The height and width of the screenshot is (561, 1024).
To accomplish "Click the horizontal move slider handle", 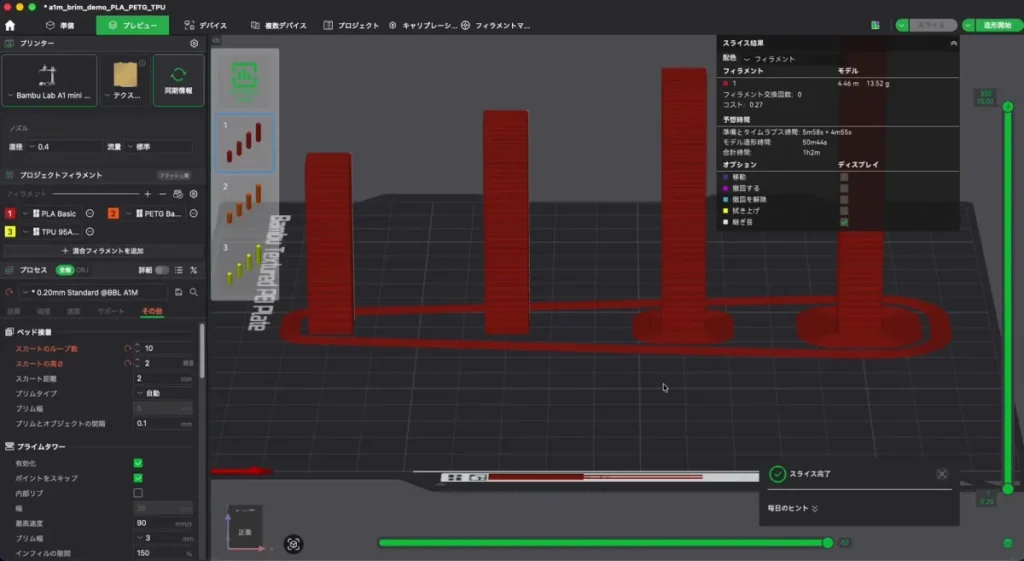I will click(827, 543).
